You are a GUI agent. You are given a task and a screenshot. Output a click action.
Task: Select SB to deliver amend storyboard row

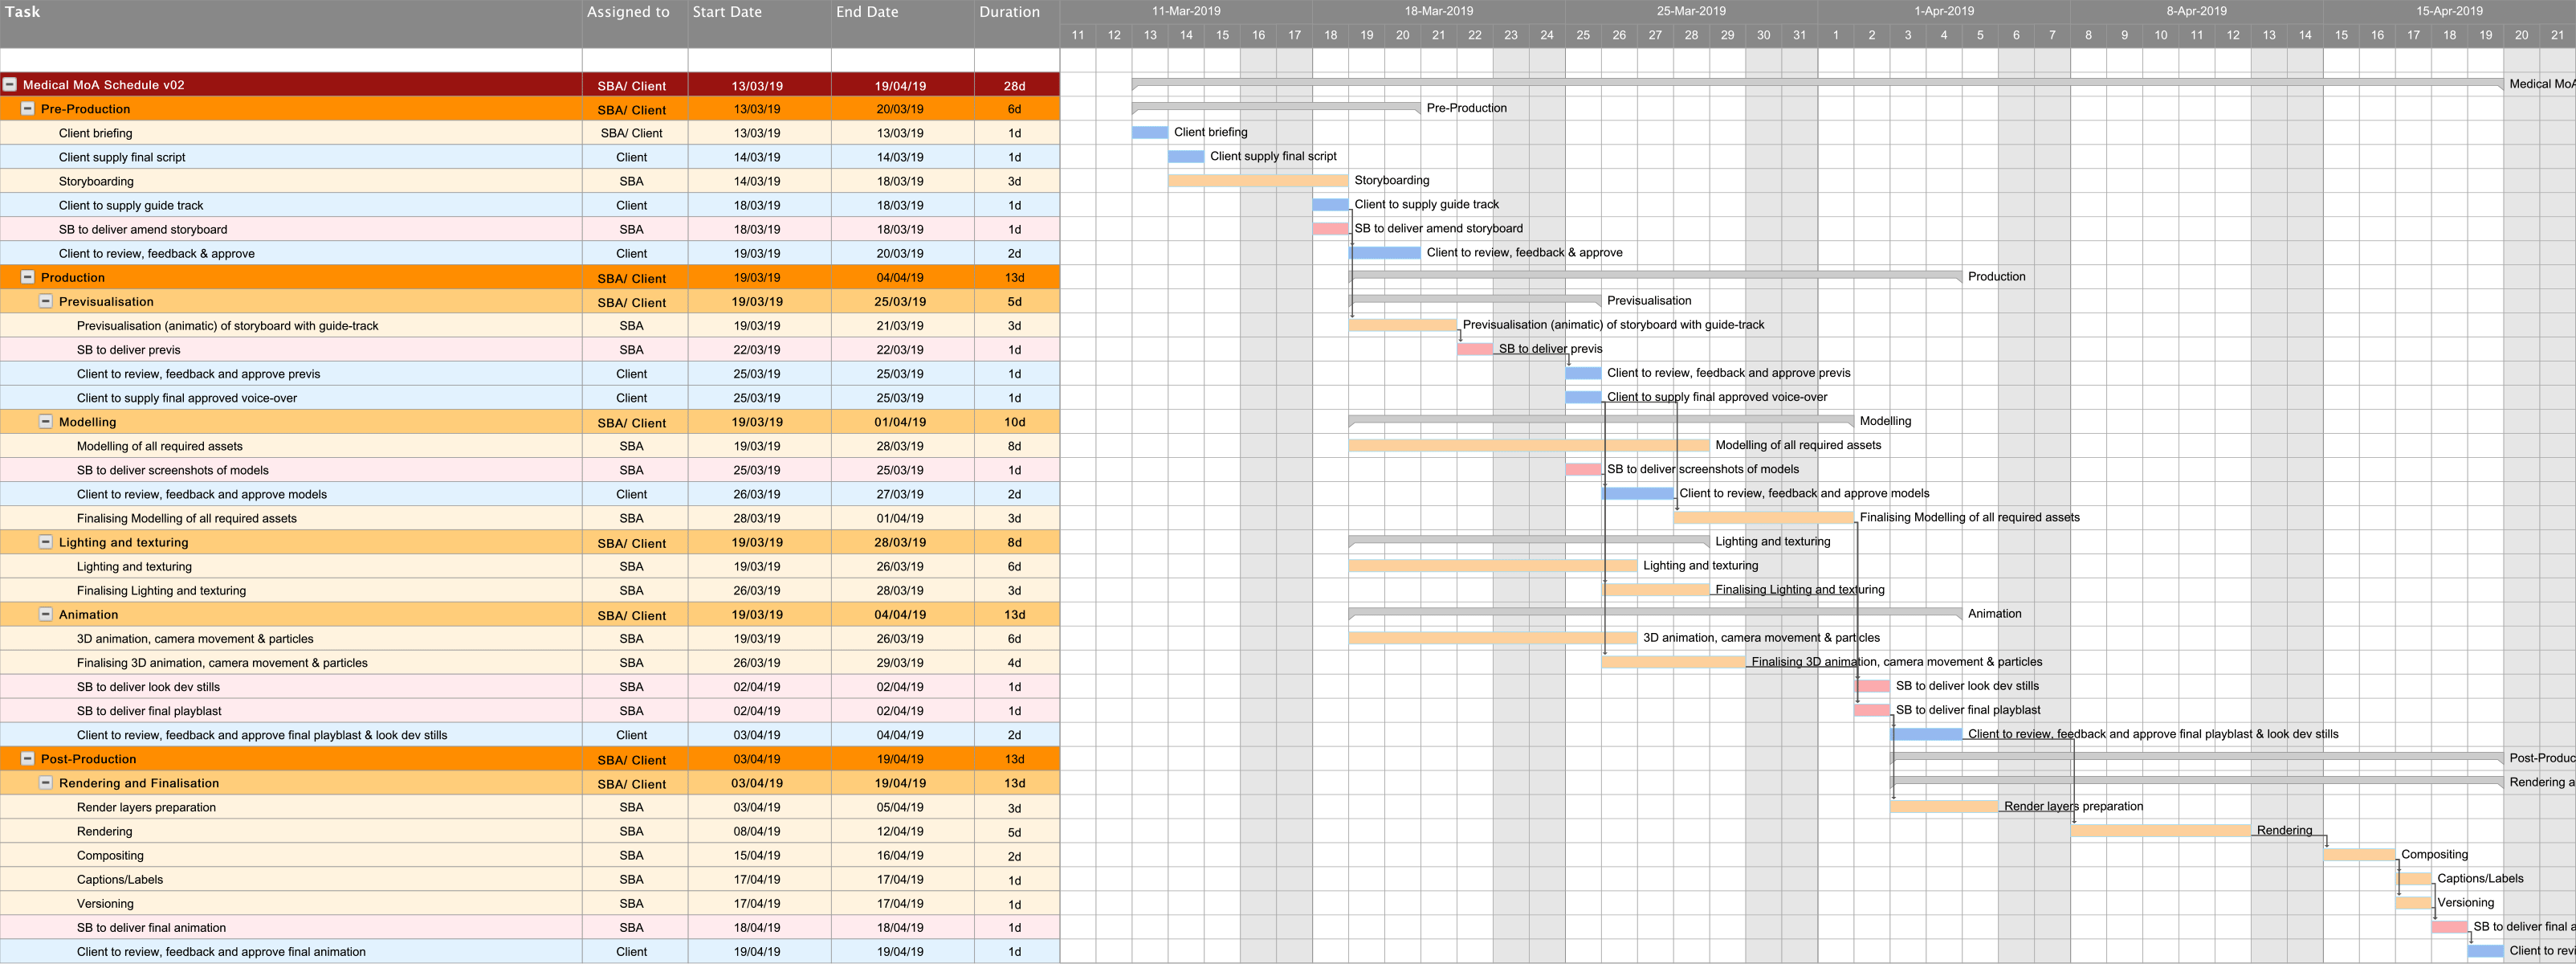click(530, 229)
